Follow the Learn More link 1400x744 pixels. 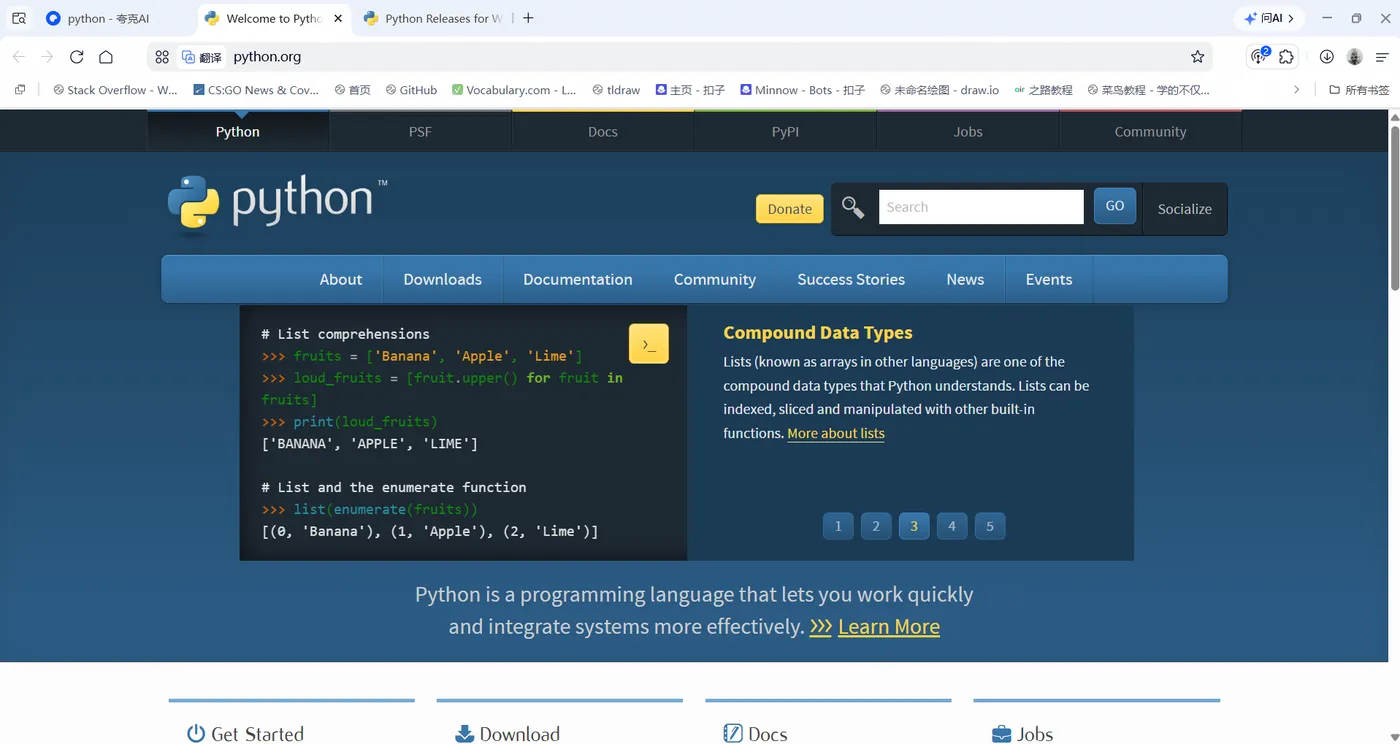click(889, 626)
